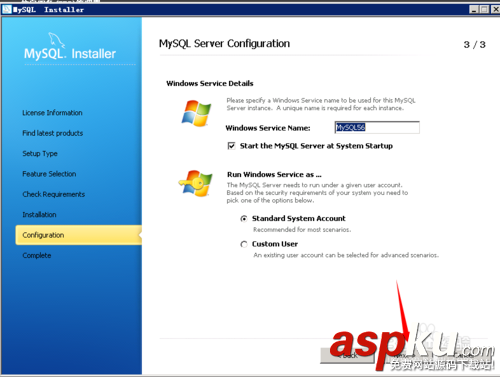Minimize the MySQL Installer window

click(474, 10)
